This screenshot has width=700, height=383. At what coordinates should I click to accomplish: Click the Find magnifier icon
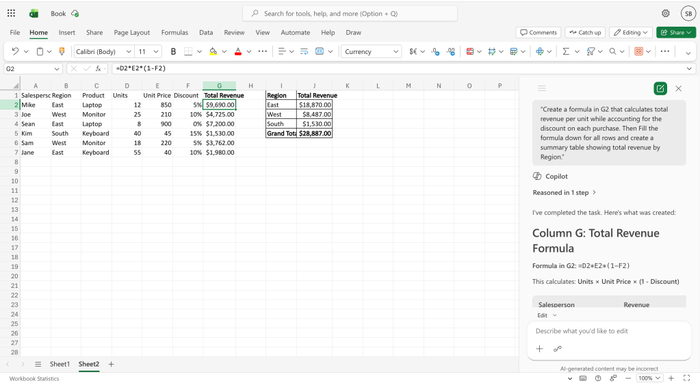click(x=612, y=51)
